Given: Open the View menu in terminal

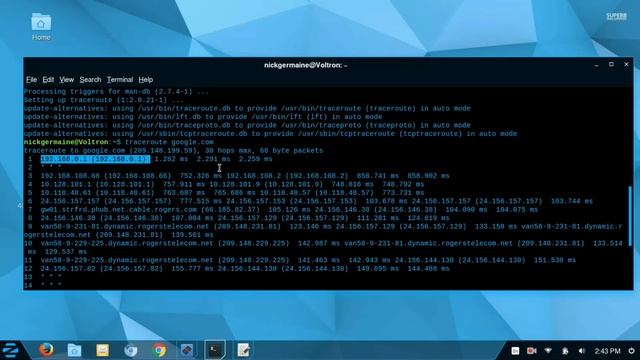Looking at the screenshot, I should 66,80.
